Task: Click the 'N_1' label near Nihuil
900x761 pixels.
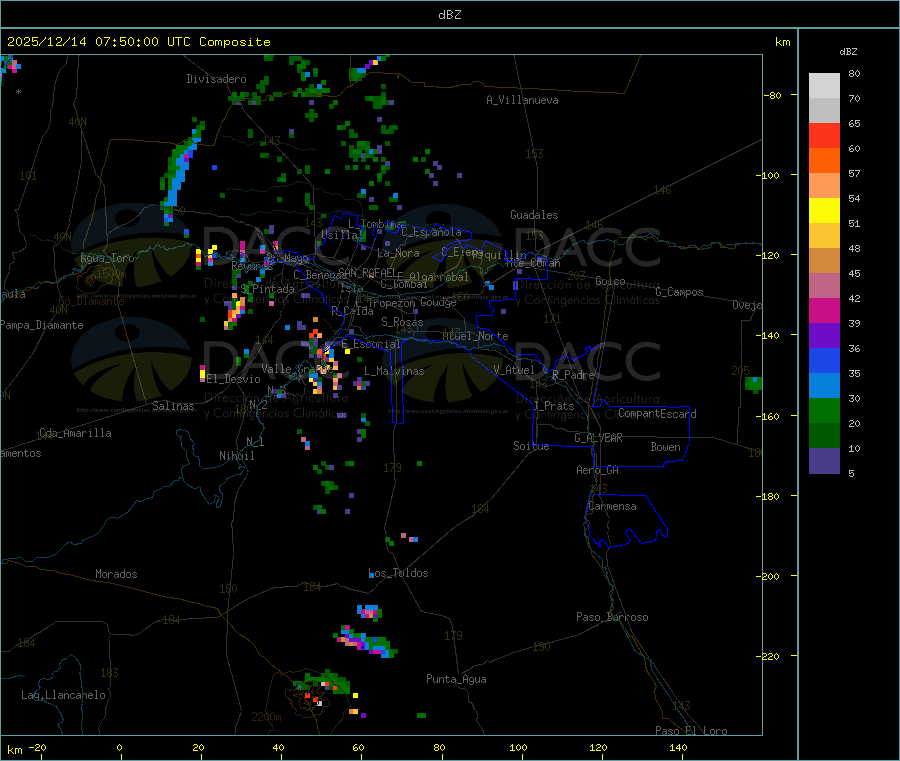Action: pyautogui.click(x=255, y=441)
